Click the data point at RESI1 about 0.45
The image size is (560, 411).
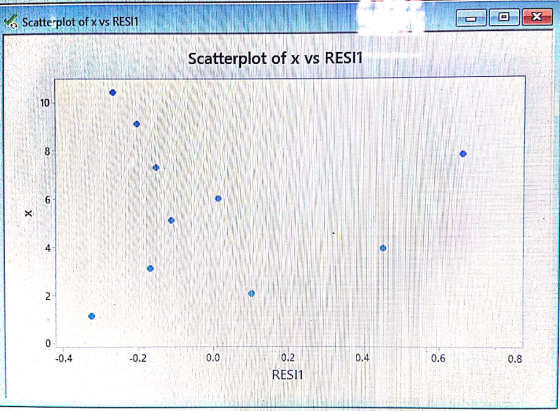(x=383, y=248)
